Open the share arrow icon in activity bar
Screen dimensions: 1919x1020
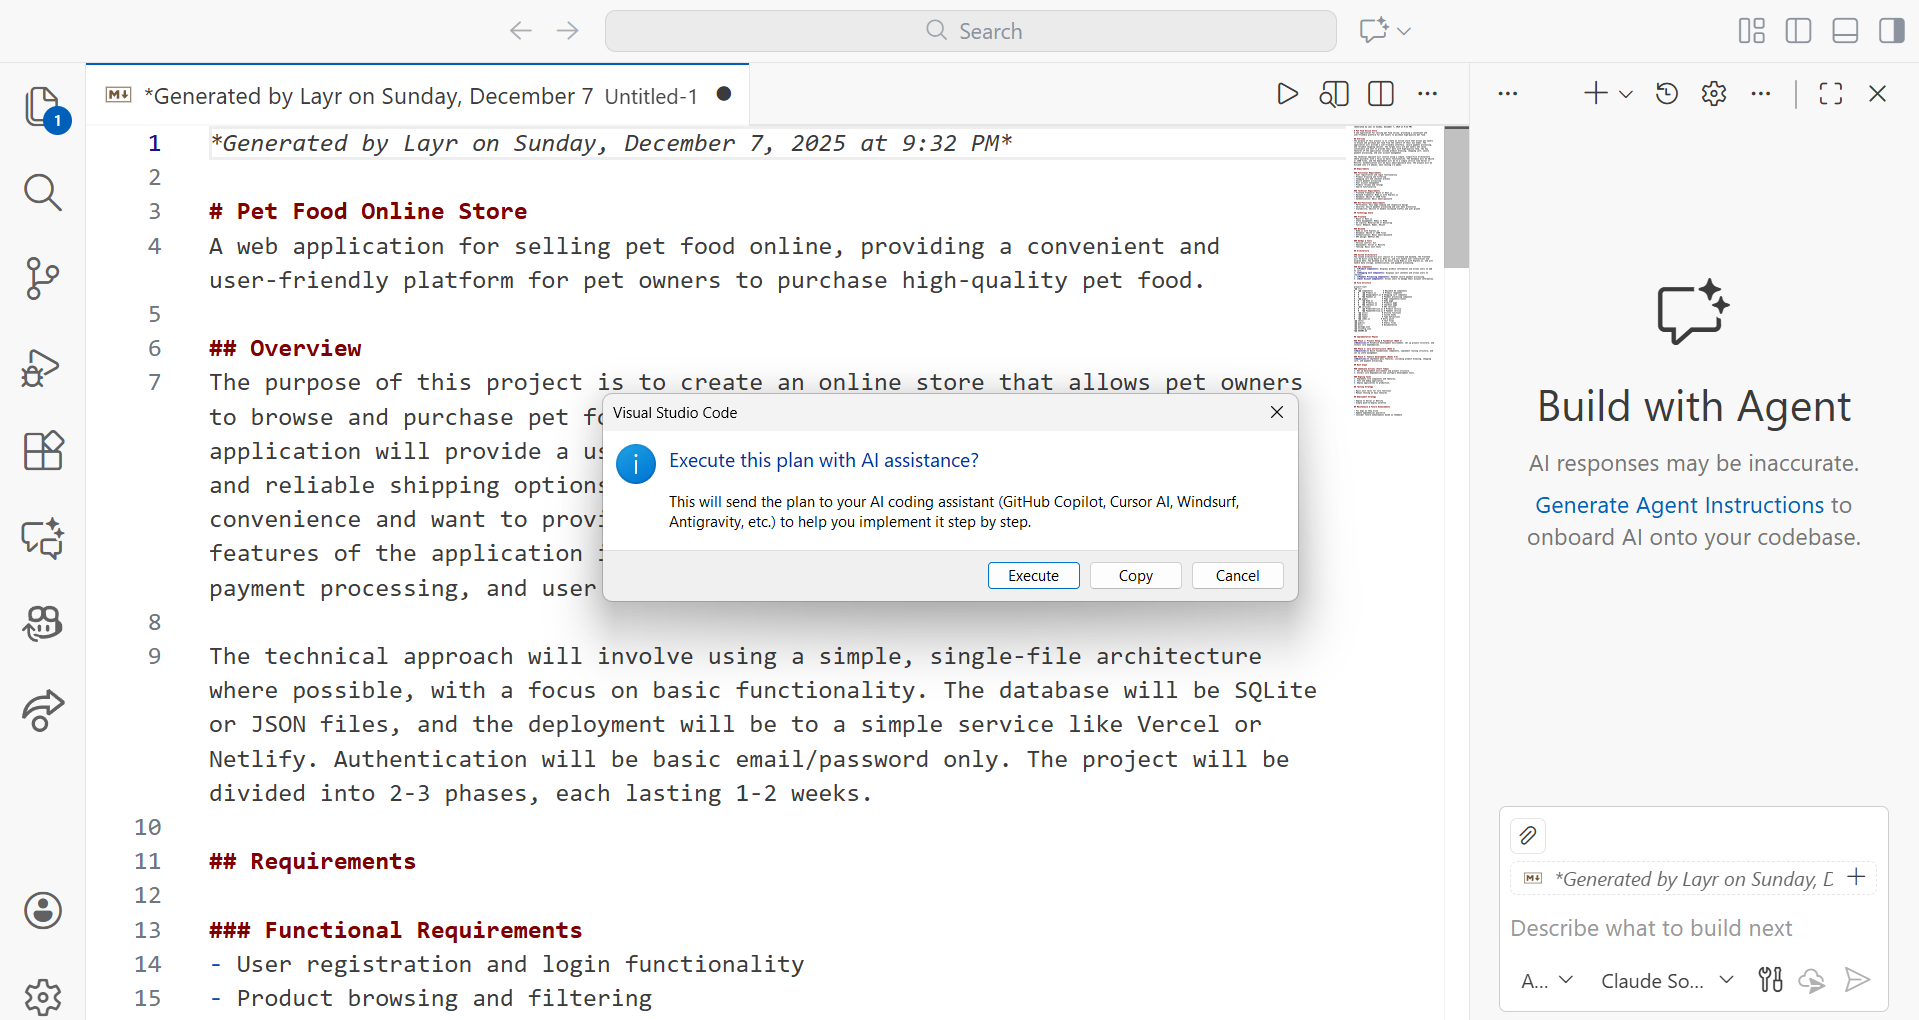click(x=43, y=711)
